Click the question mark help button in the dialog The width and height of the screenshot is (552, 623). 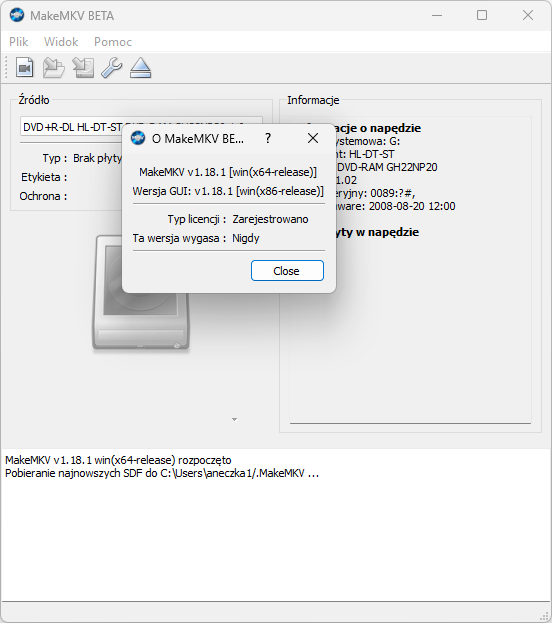[x=268, y=138]
